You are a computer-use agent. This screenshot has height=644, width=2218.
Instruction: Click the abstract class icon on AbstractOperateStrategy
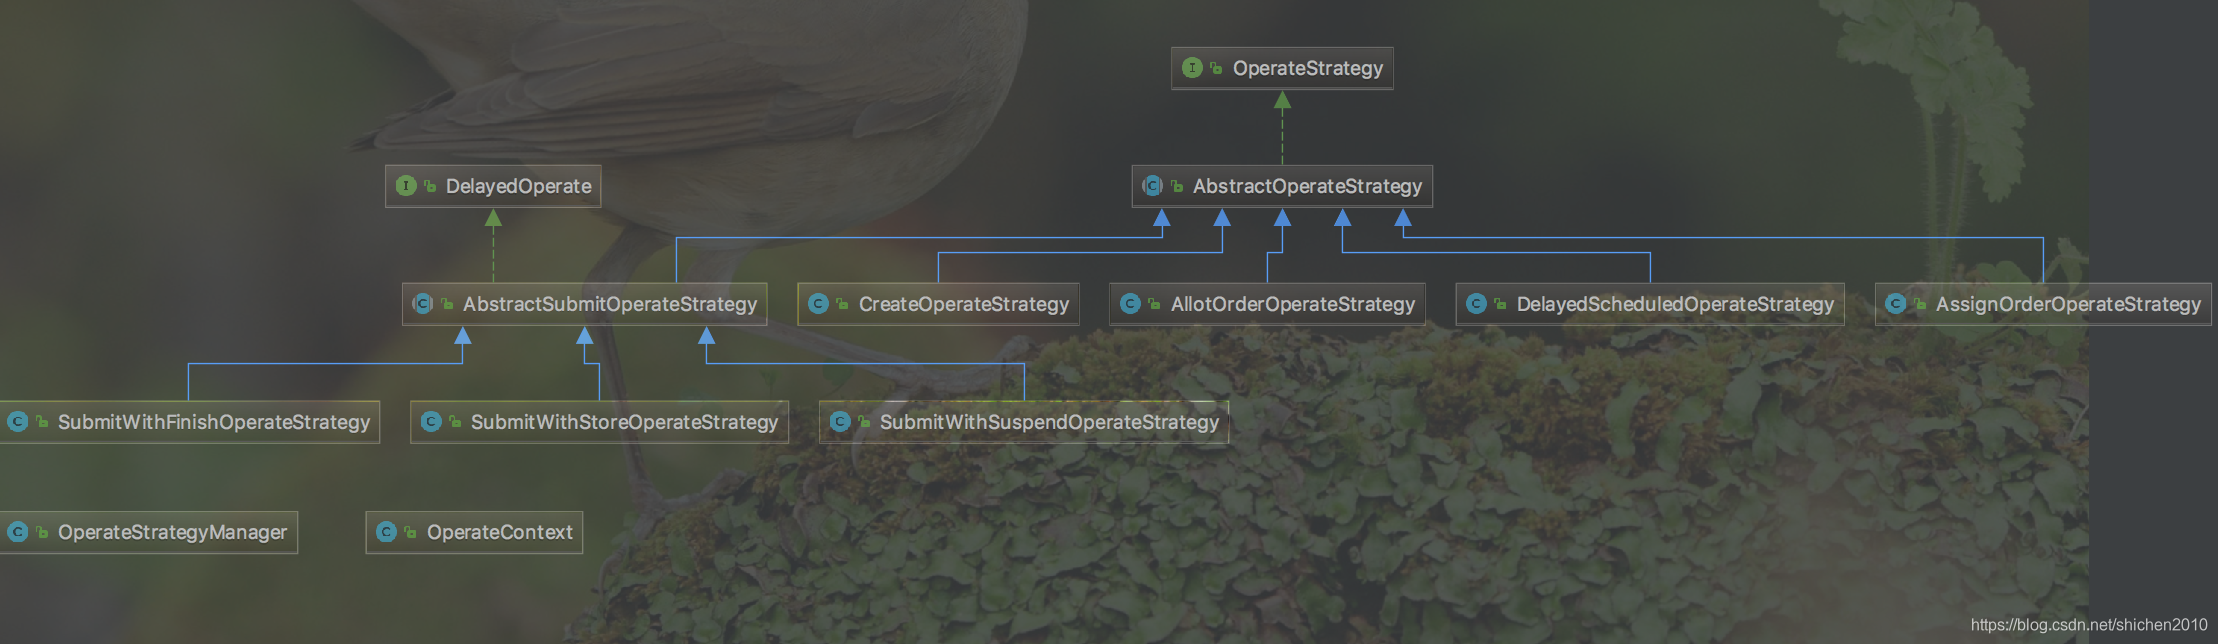tap(1152, 186)
